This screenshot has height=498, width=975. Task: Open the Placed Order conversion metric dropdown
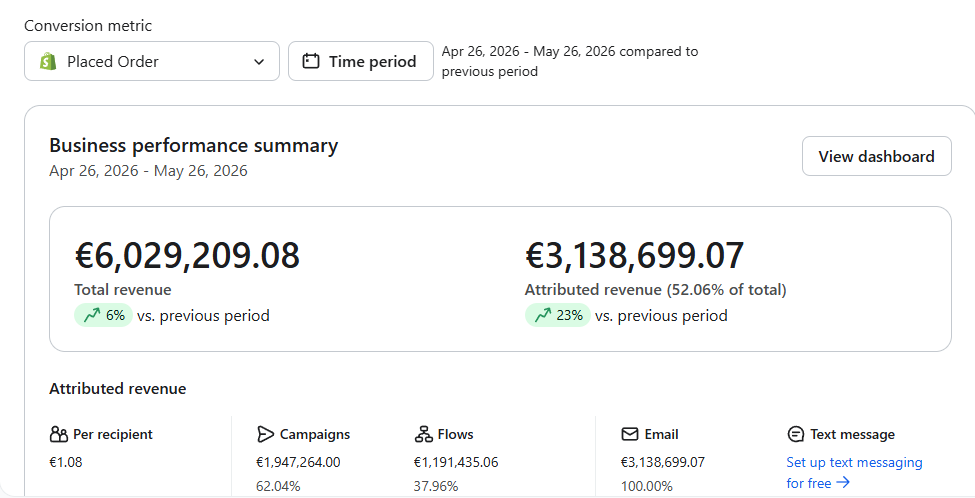click(152, 61)
